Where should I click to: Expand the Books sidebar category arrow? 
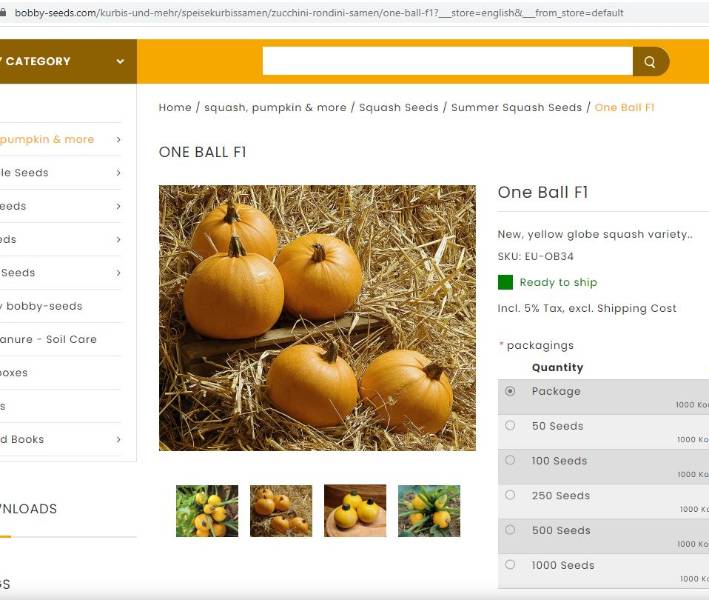coord(118,439)
